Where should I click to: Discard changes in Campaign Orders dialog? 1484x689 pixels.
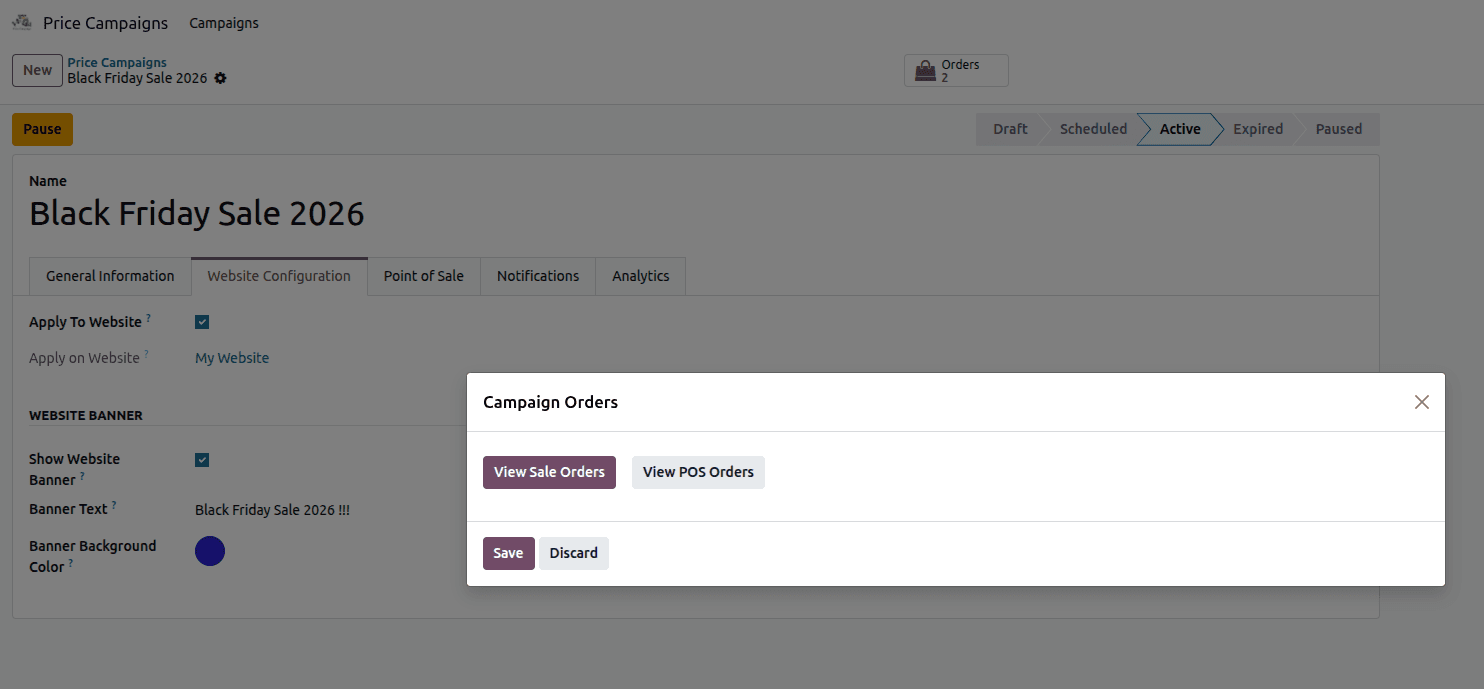(x=573, y=553)
